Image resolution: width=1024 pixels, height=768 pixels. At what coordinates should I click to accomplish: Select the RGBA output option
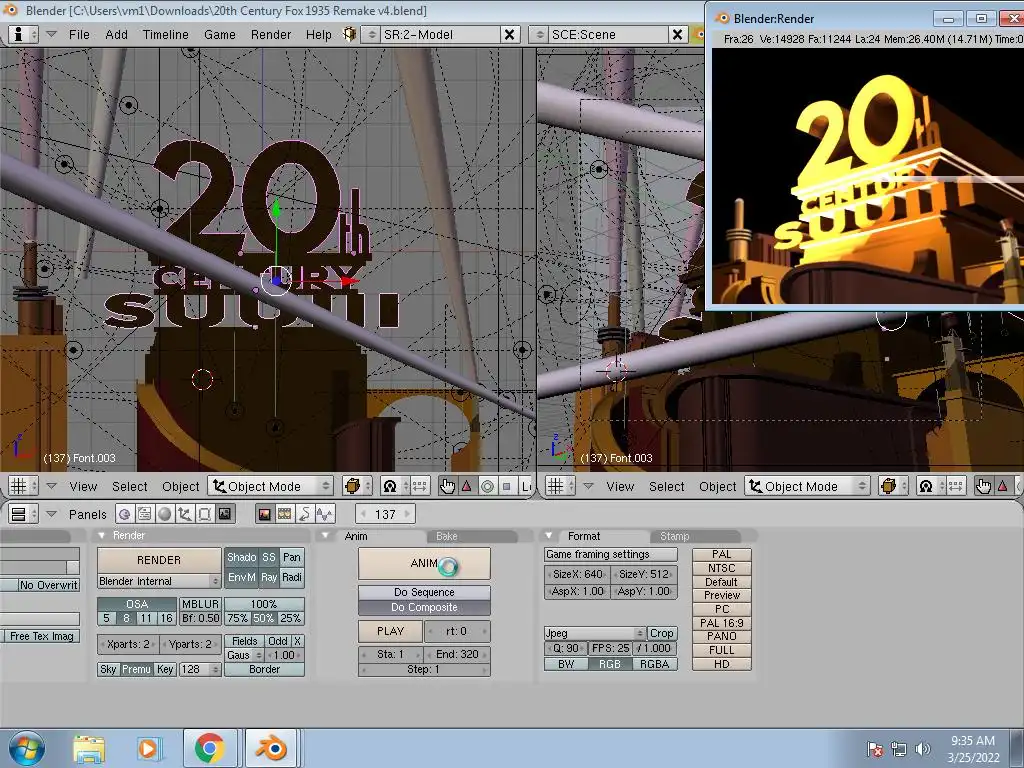(x=654, y=664)
